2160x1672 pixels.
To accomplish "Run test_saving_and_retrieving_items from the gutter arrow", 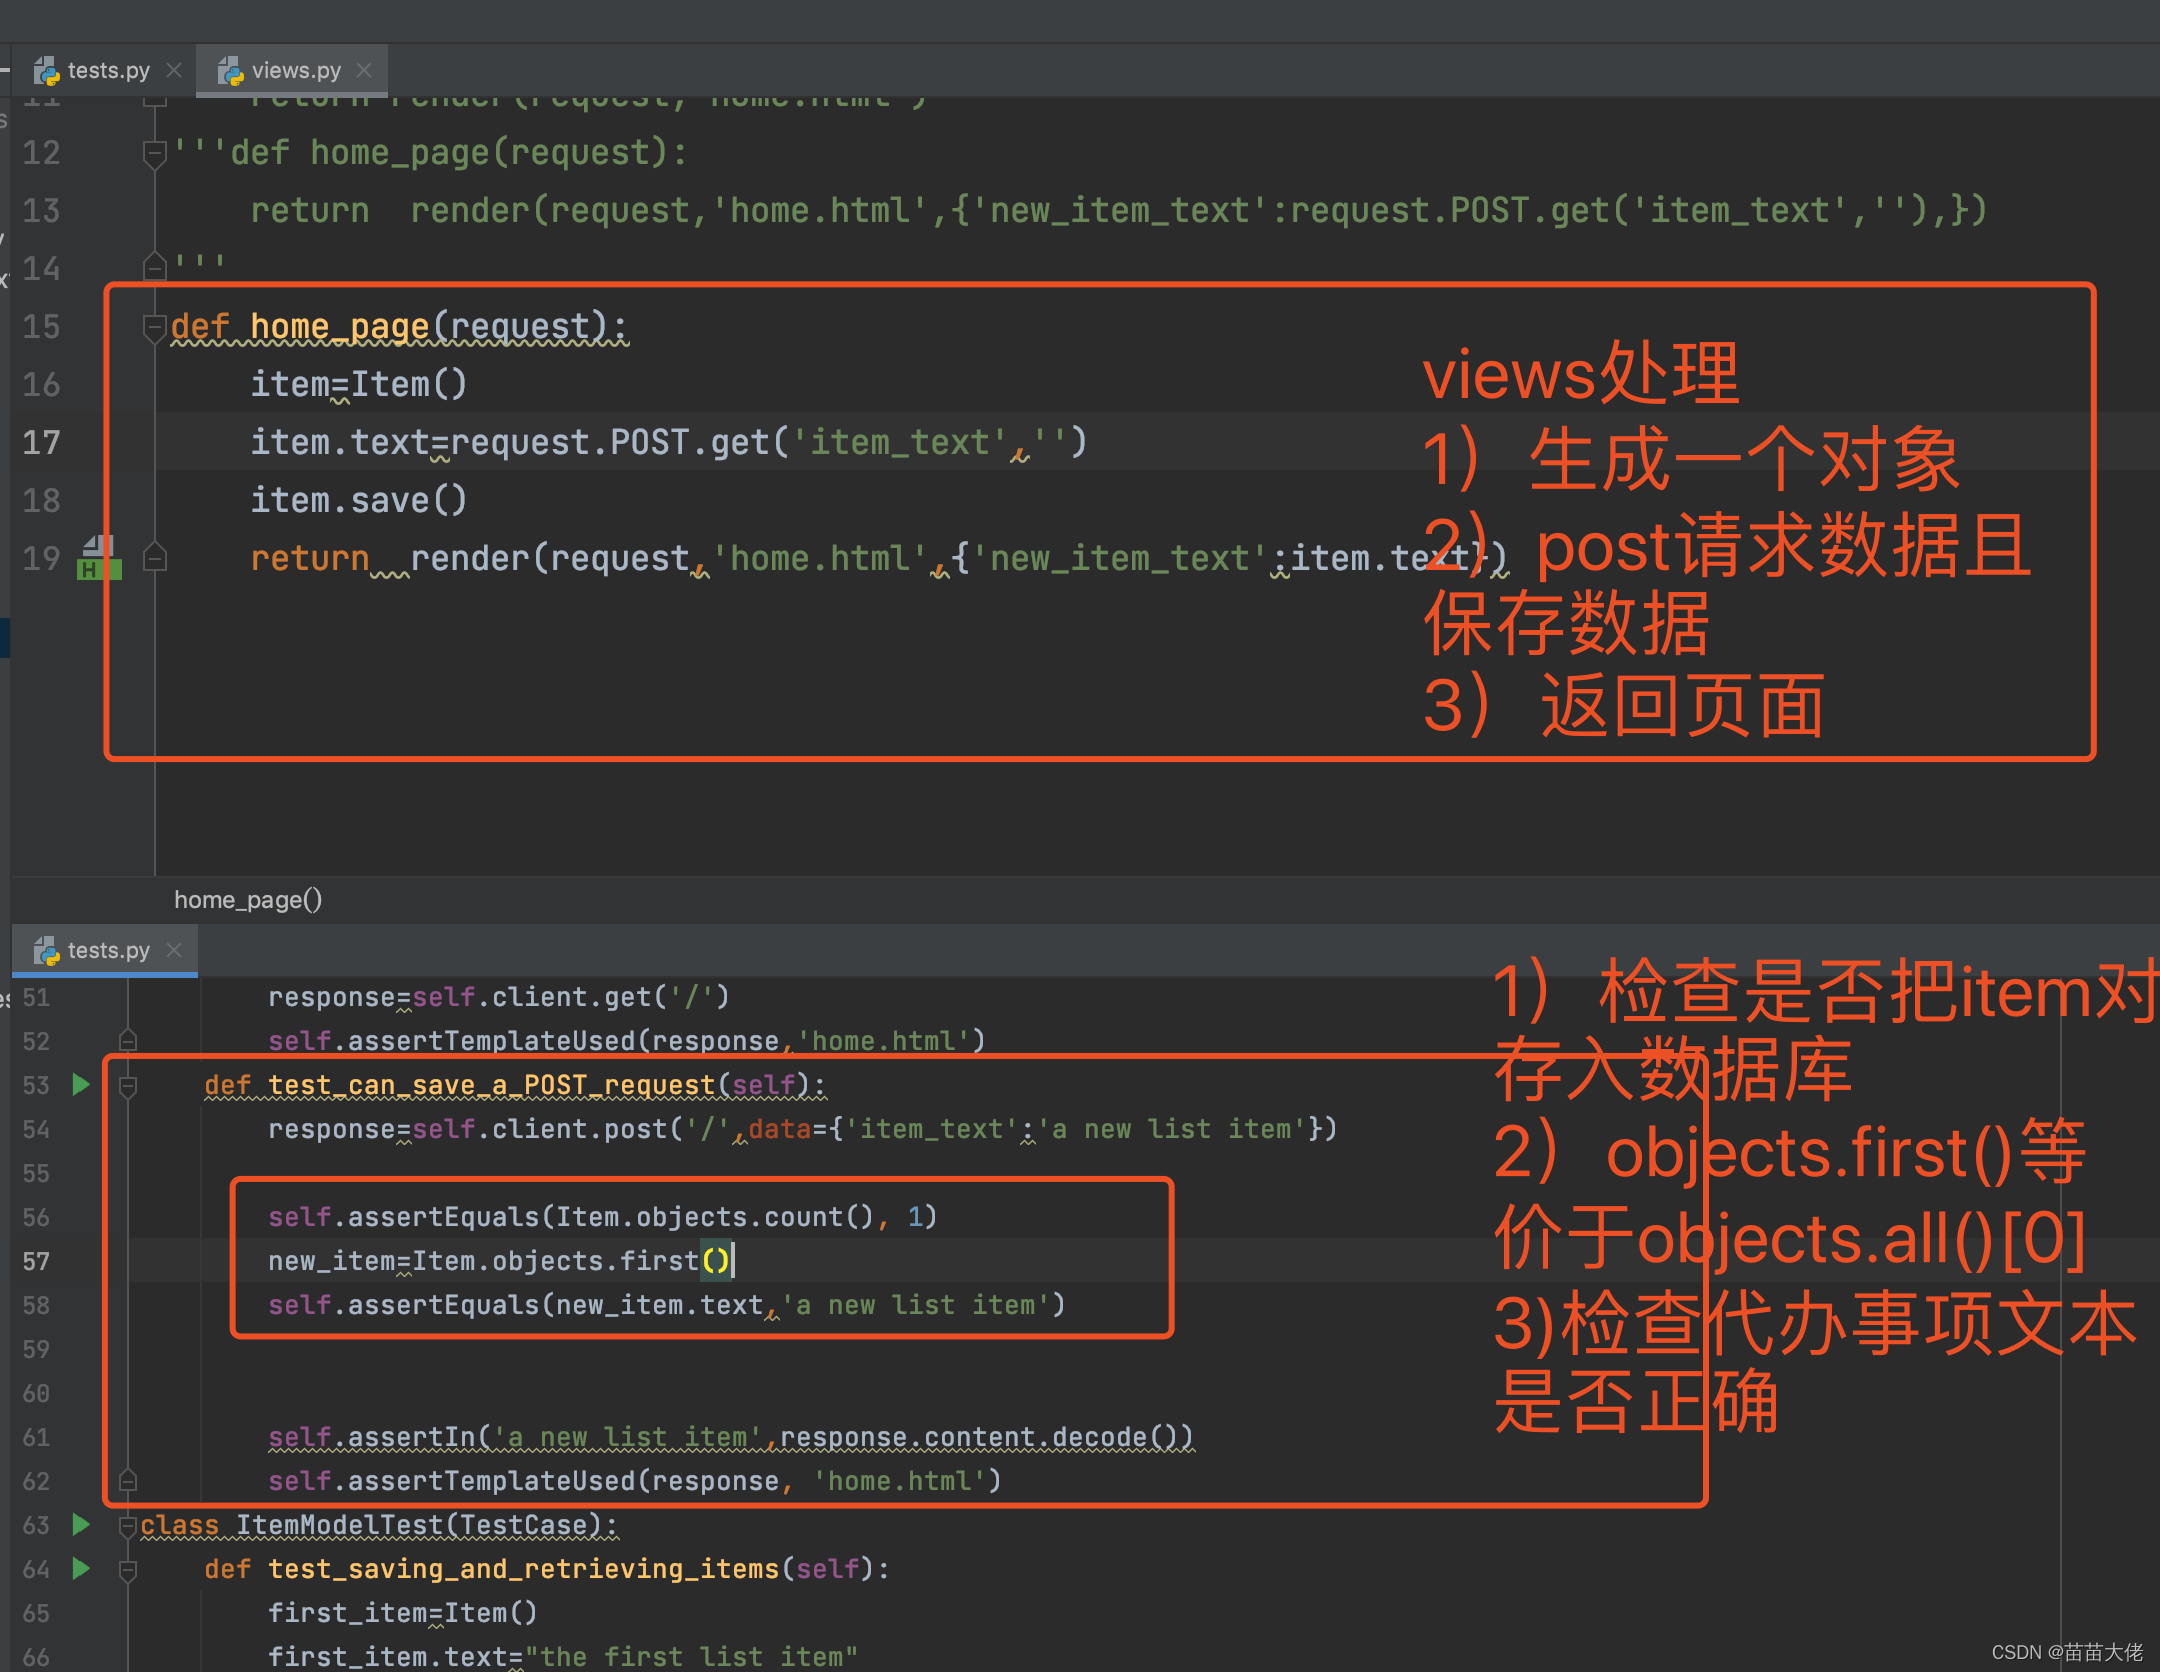I will pos(81,1568).
